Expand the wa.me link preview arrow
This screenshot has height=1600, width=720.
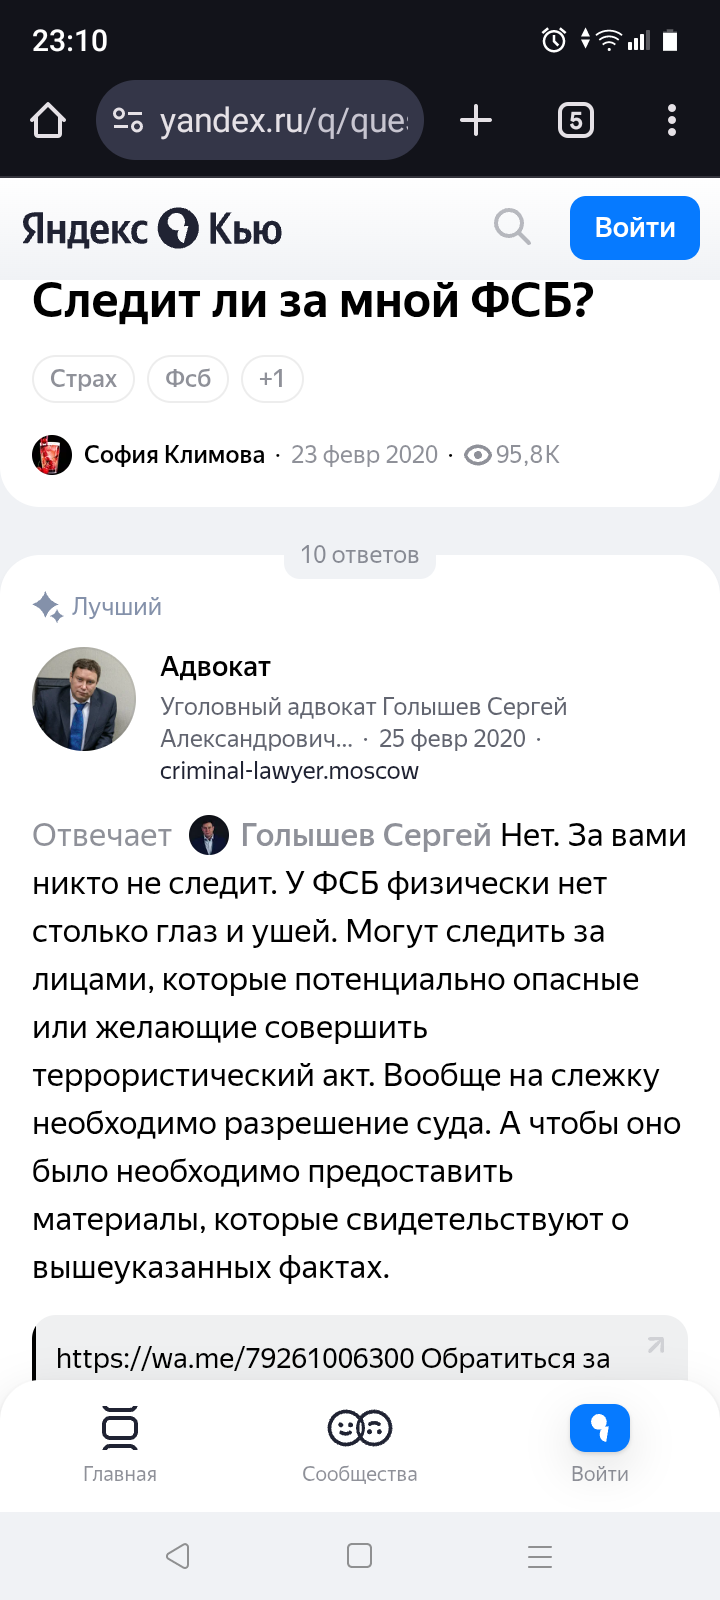(656, 1345)
